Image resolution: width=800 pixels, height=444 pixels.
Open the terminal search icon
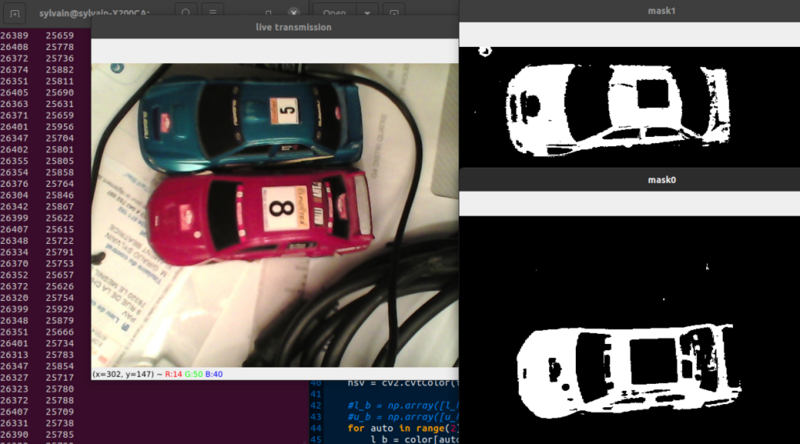click(x=187, y=14)
